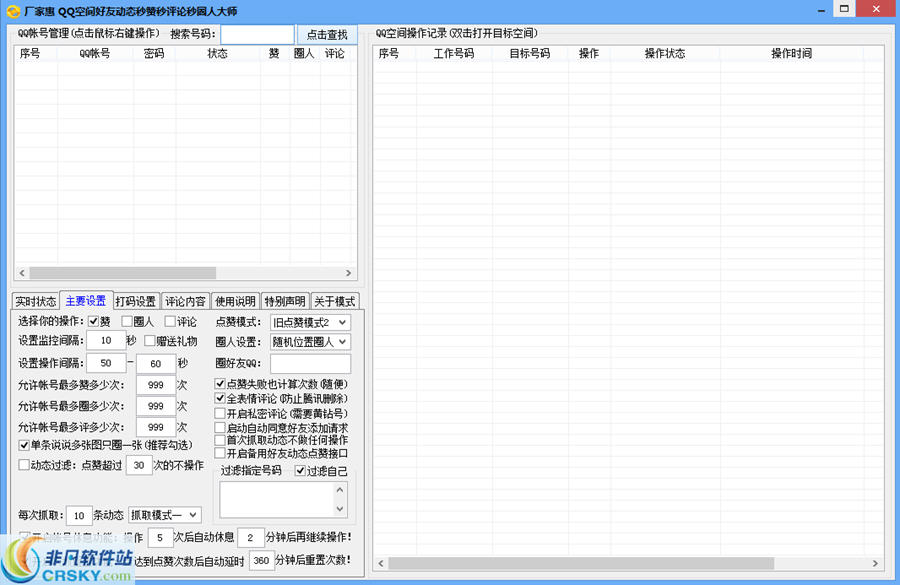This screenshot has height=585, width=900.
Task: Toggle 单条说说多张图只圈一张 checkbox
Action: click(24, 445)
